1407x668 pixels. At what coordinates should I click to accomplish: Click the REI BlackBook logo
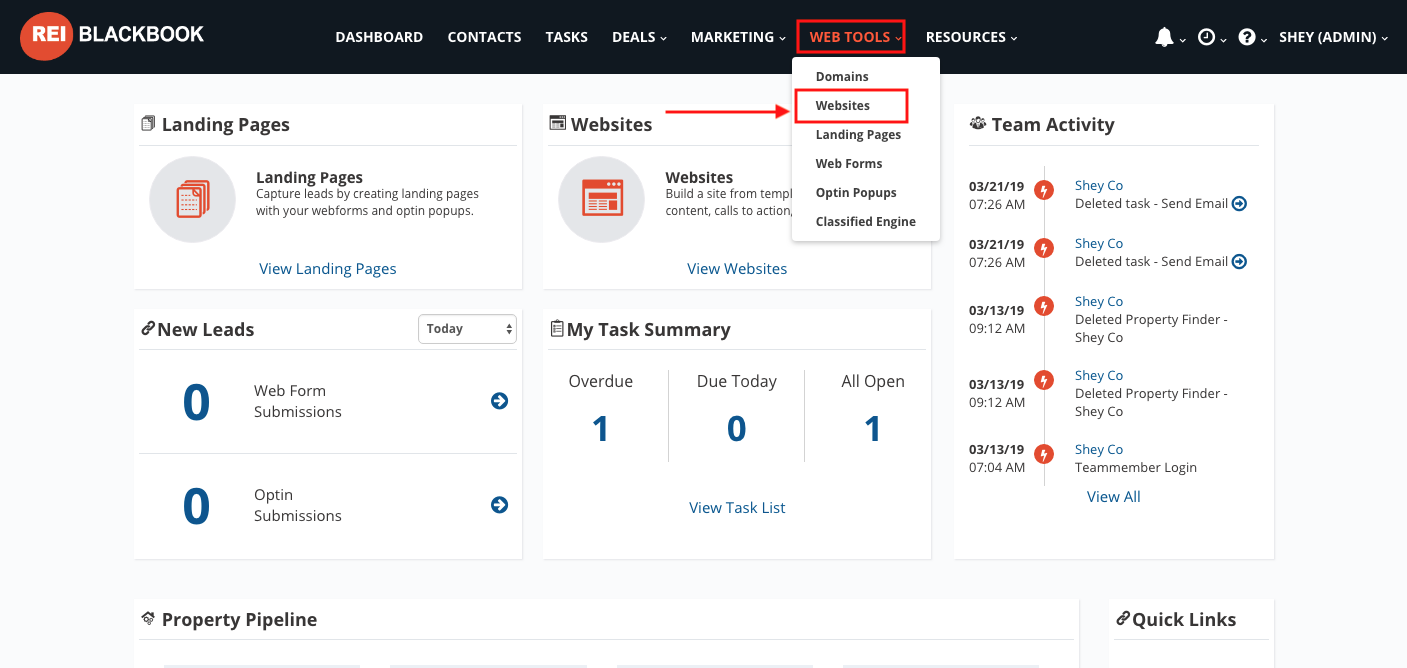[x=112, y=36]
